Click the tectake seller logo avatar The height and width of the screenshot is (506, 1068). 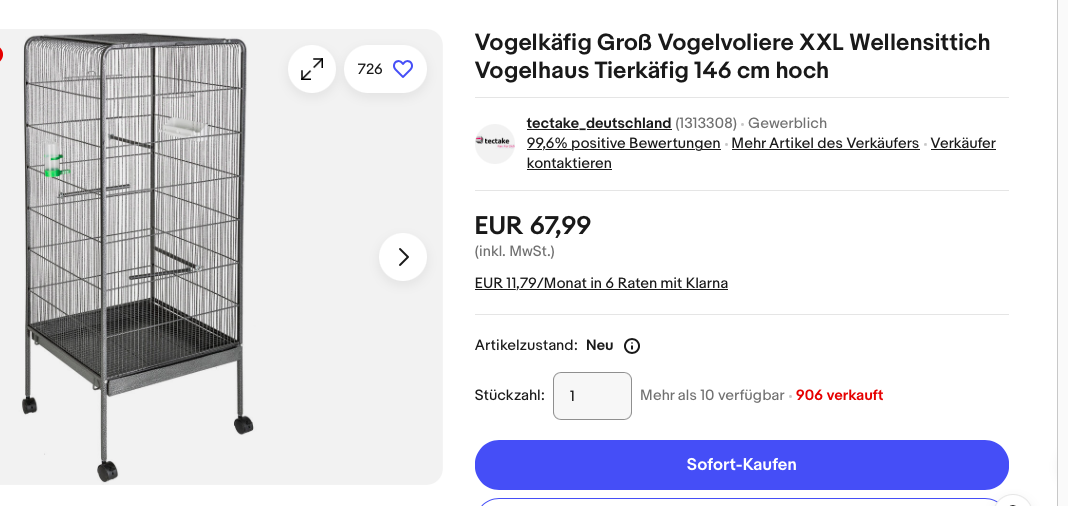pyautogui.click(x=494, y=144)
